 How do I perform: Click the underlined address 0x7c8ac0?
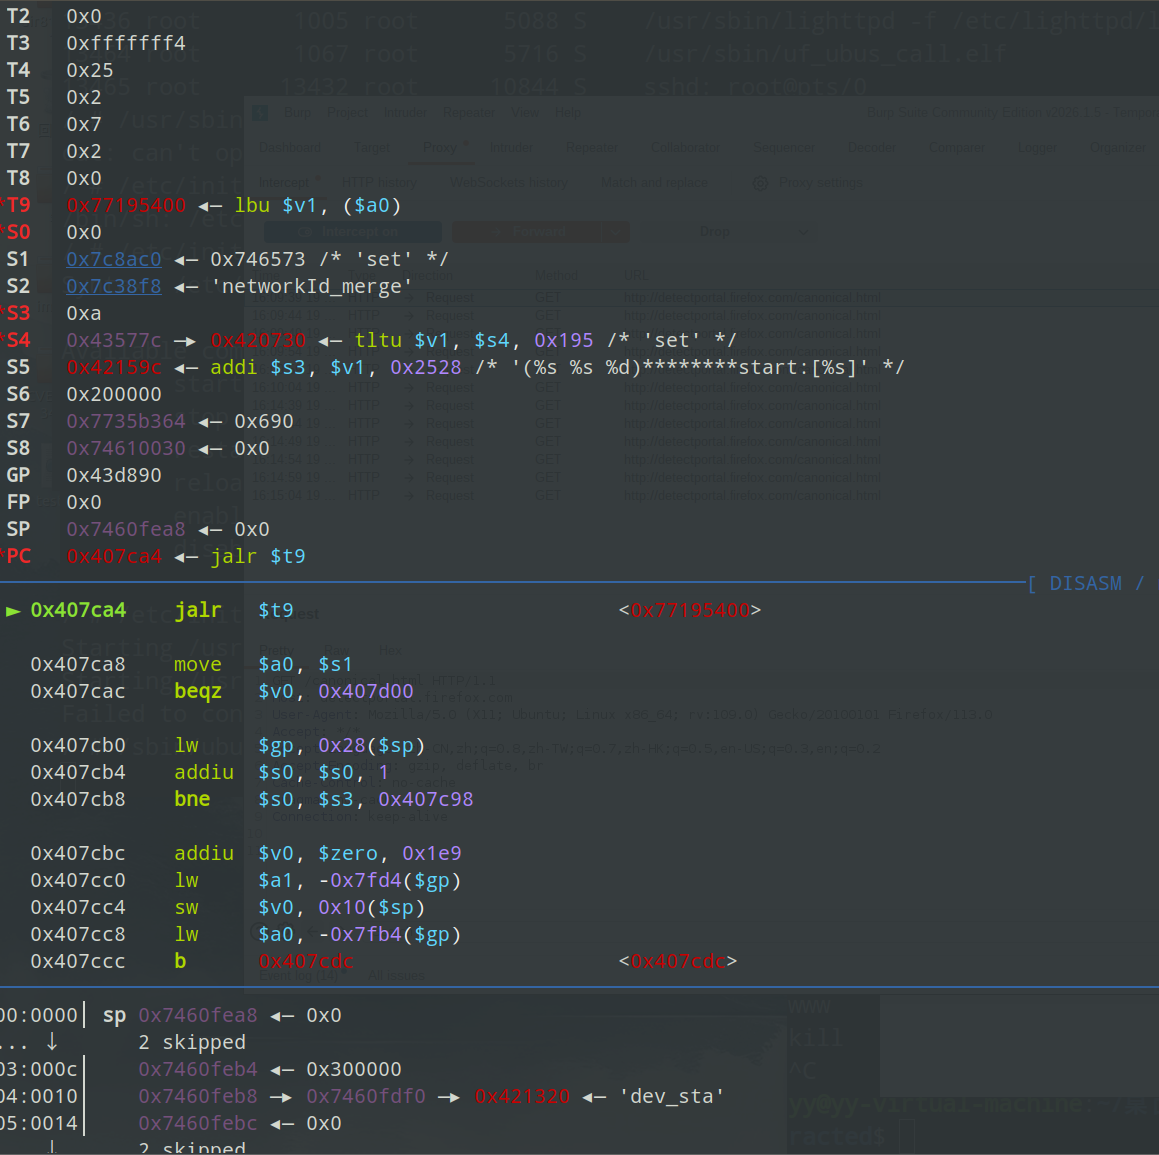click(x=113, y=259)
